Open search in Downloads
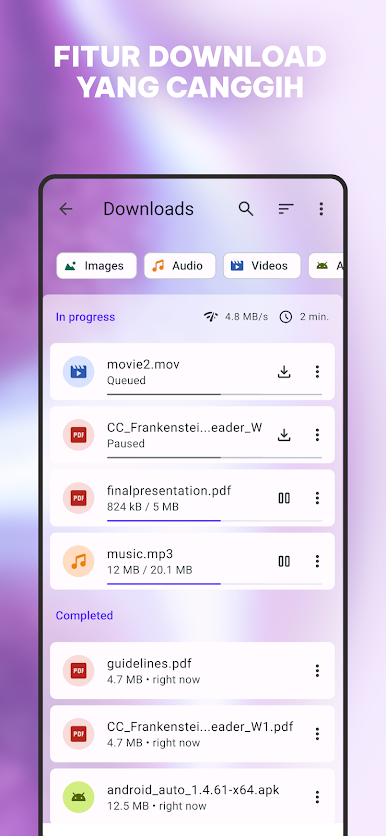The image size is (386, 836). [246, 209]
